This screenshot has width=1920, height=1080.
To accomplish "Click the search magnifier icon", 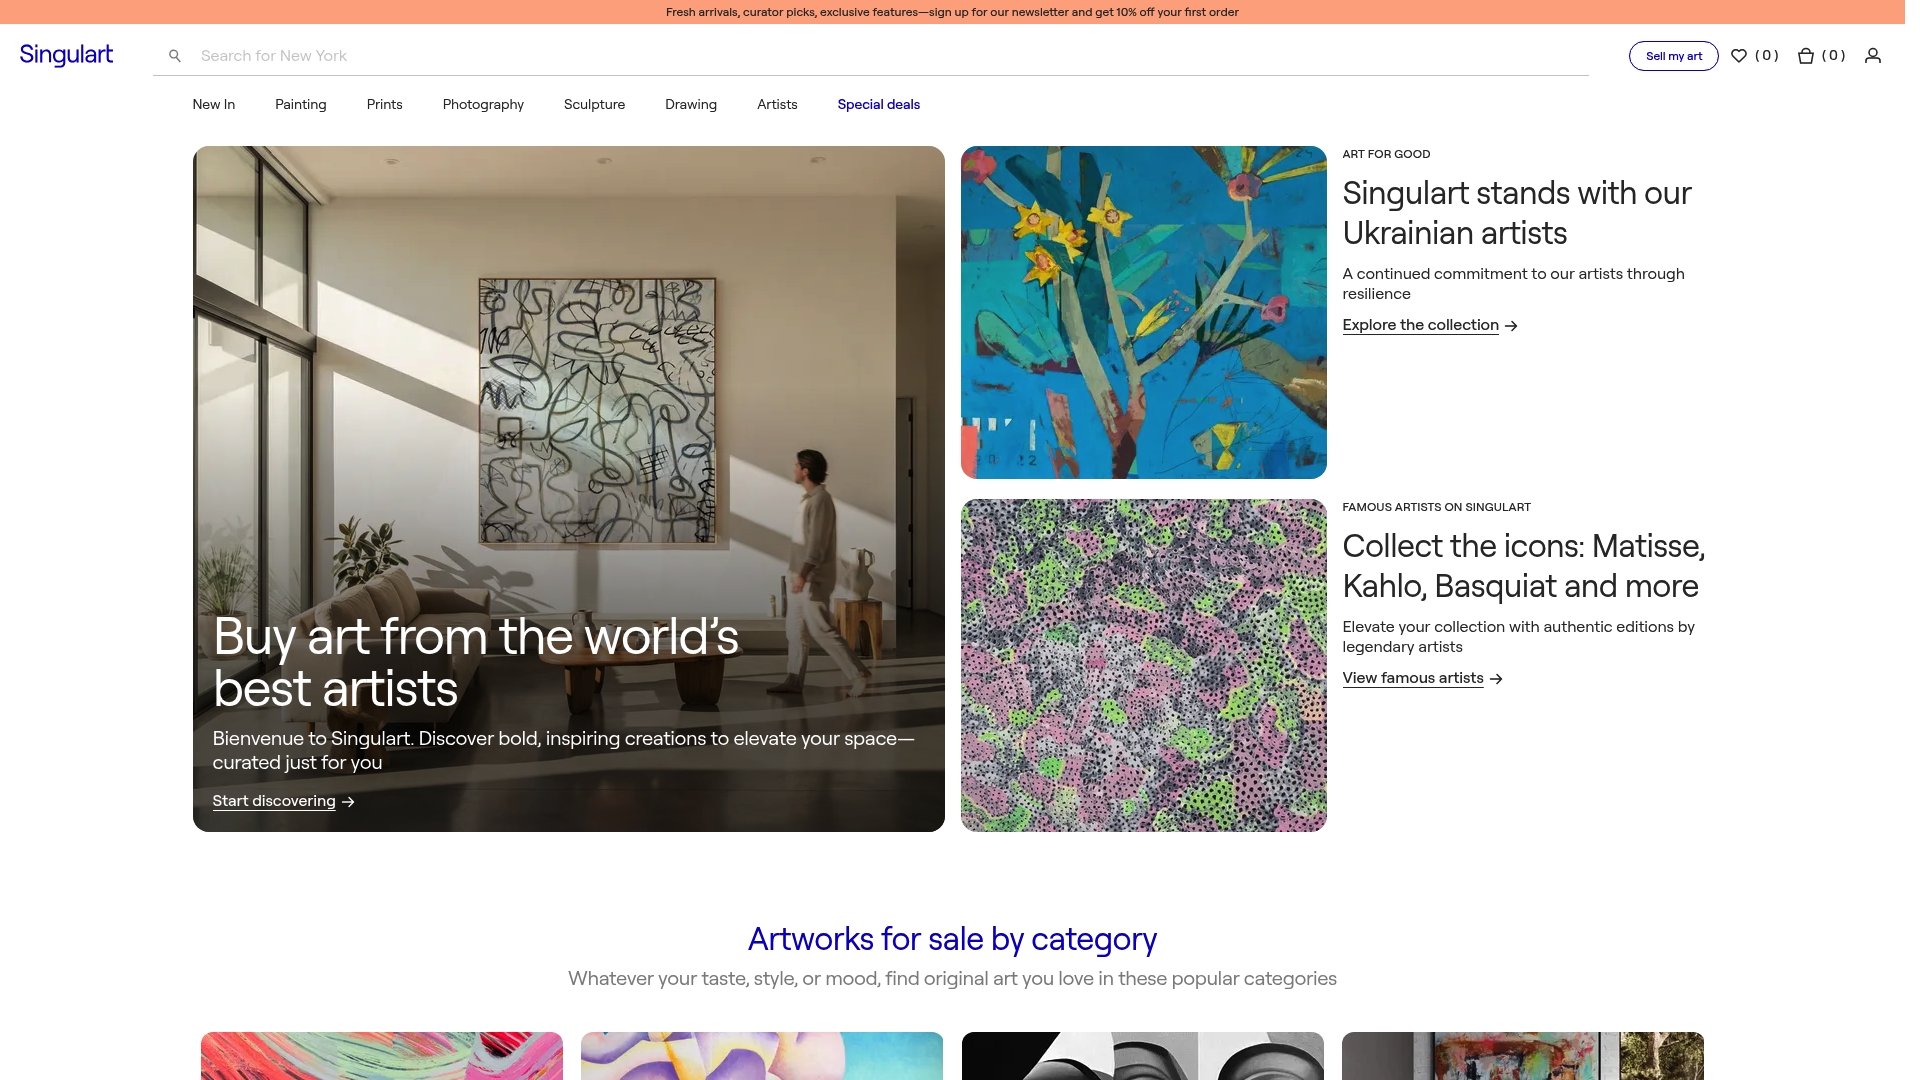I will pos(175,56).
